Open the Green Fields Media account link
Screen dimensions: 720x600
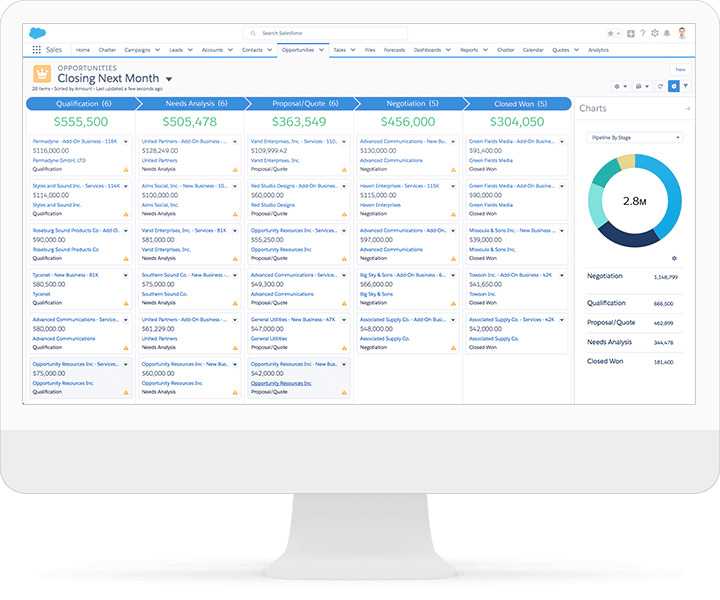(x=489, y=160)
